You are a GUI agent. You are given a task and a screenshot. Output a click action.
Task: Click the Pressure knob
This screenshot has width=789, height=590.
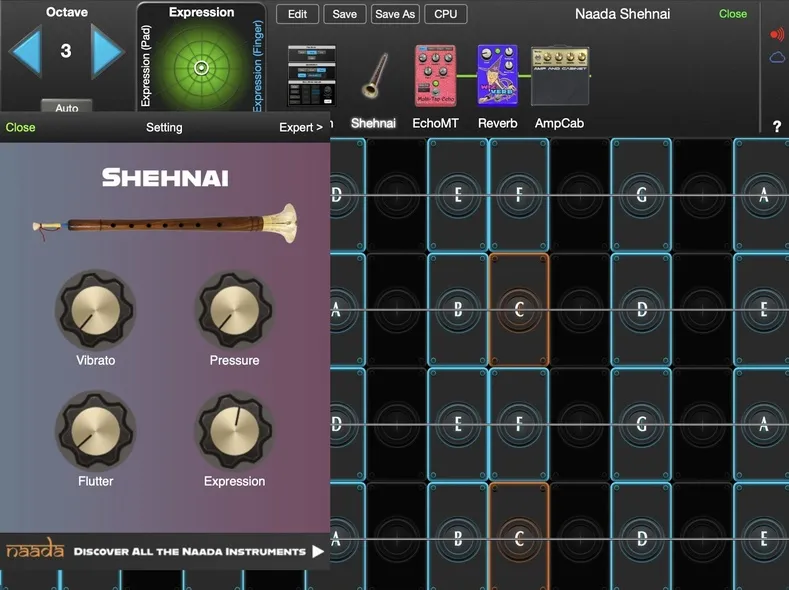pos(234,310)
